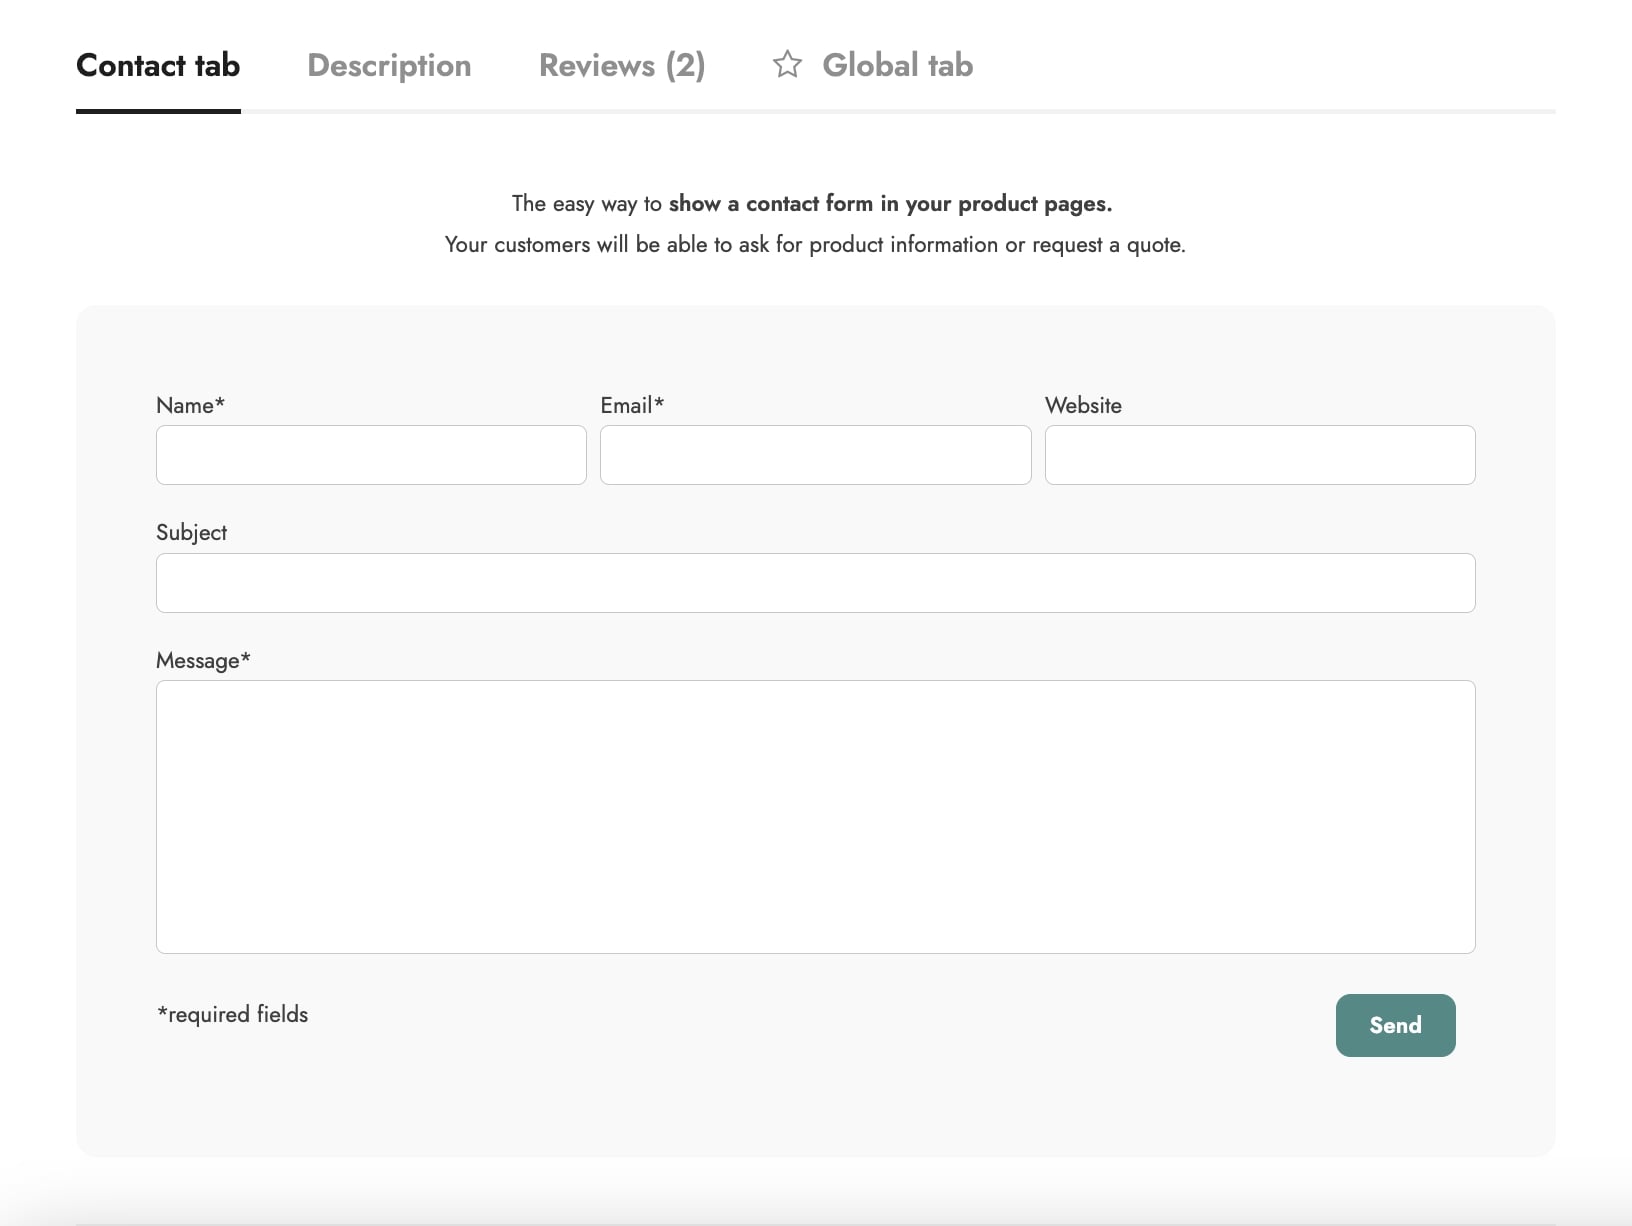This screenshot has height=1226, width=1632.
Task: Click the *required fields note
Action: [232, 1015]
